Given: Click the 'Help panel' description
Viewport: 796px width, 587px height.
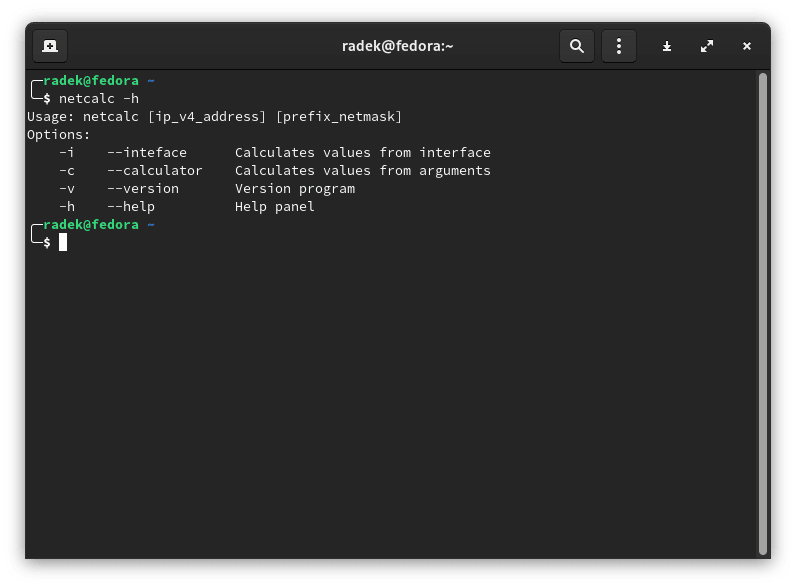Looking at the screenshot, I should pos(275,207).
